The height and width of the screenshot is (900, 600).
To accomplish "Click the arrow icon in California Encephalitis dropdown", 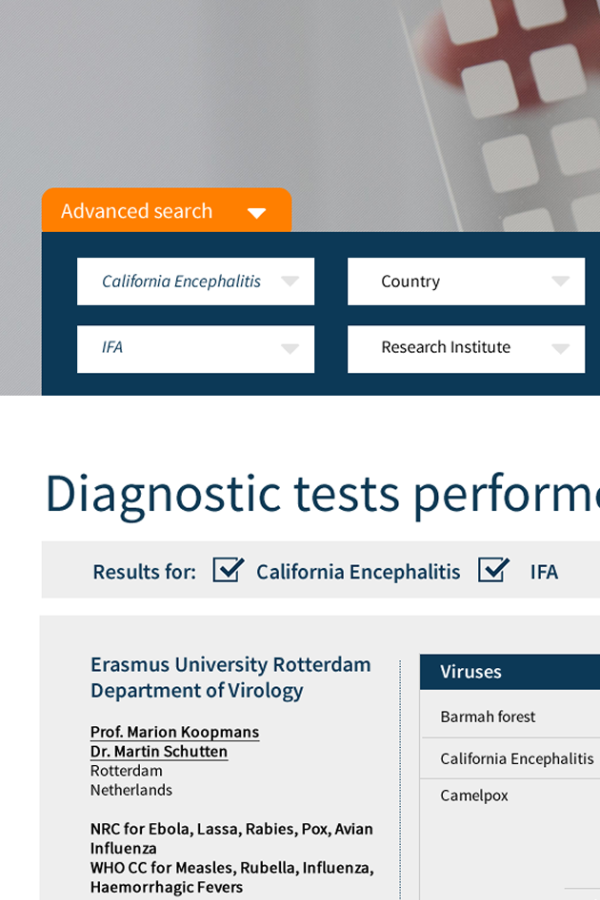I will [289, 282].
